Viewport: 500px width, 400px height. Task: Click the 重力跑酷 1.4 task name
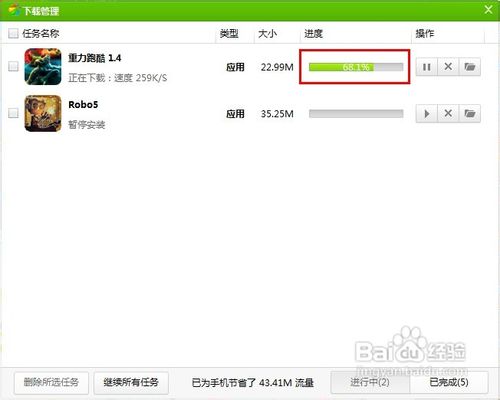[x=95, y=58]
